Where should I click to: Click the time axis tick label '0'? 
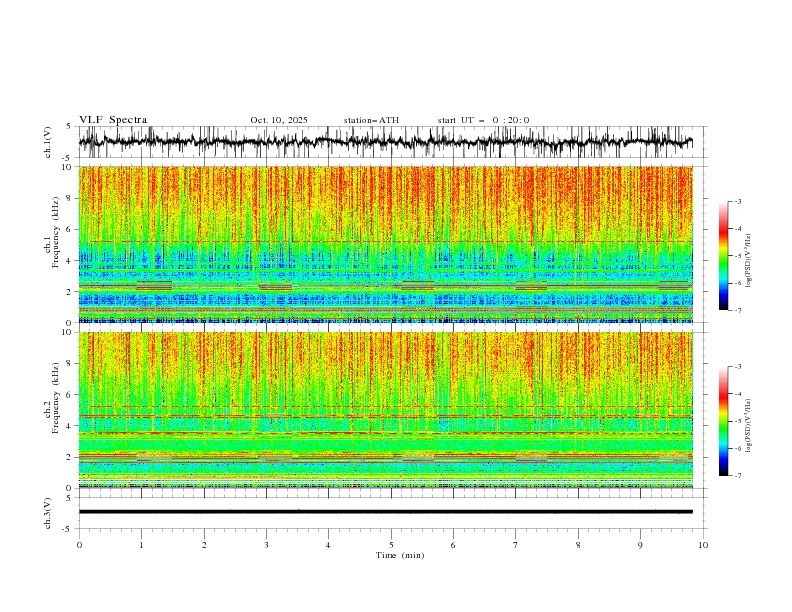79,545
